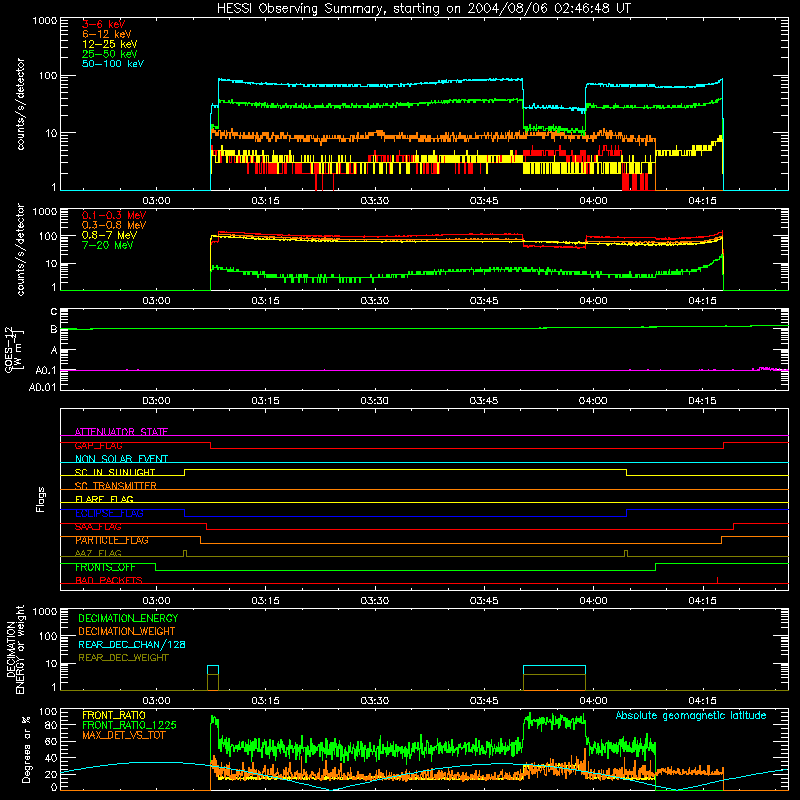
Task: Choose the cyan 50-100 keV legend label
Action: point(113,64)
